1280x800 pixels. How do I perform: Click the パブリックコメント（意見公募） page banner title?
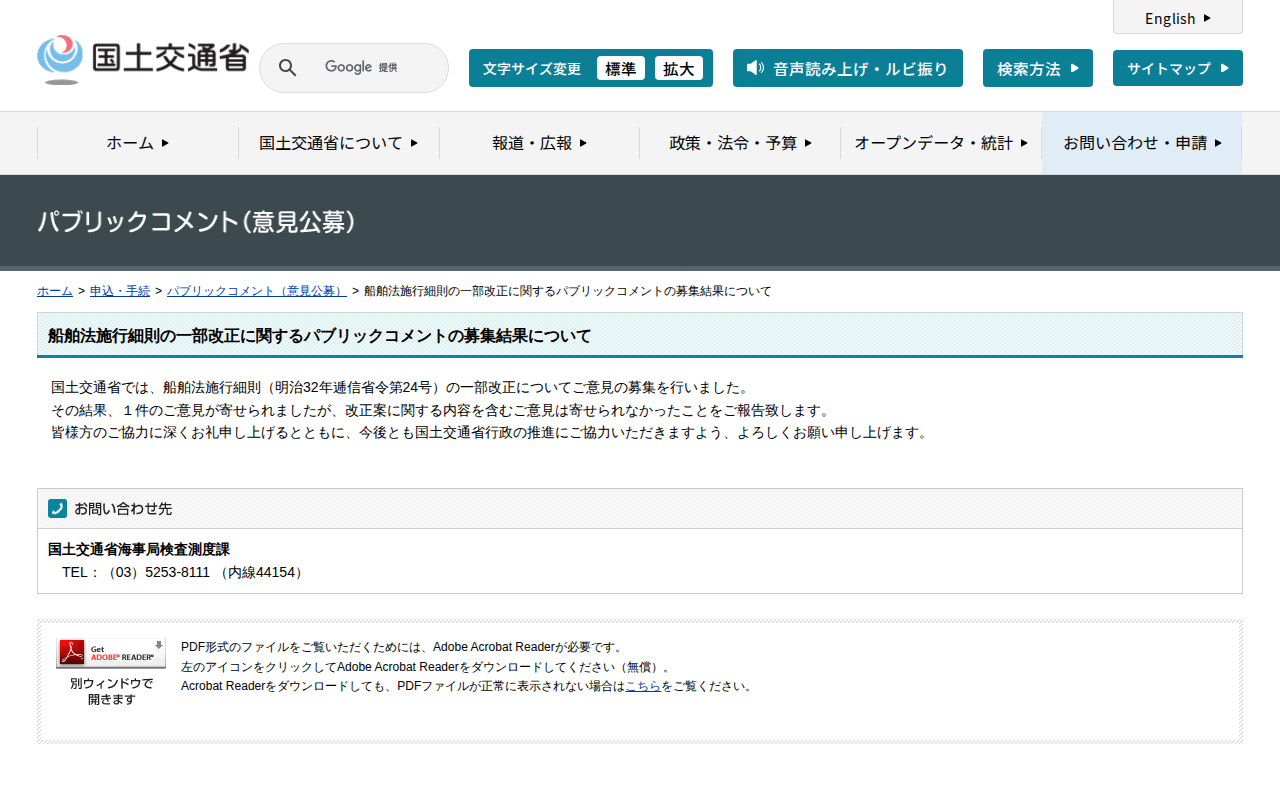coord(197,222)
